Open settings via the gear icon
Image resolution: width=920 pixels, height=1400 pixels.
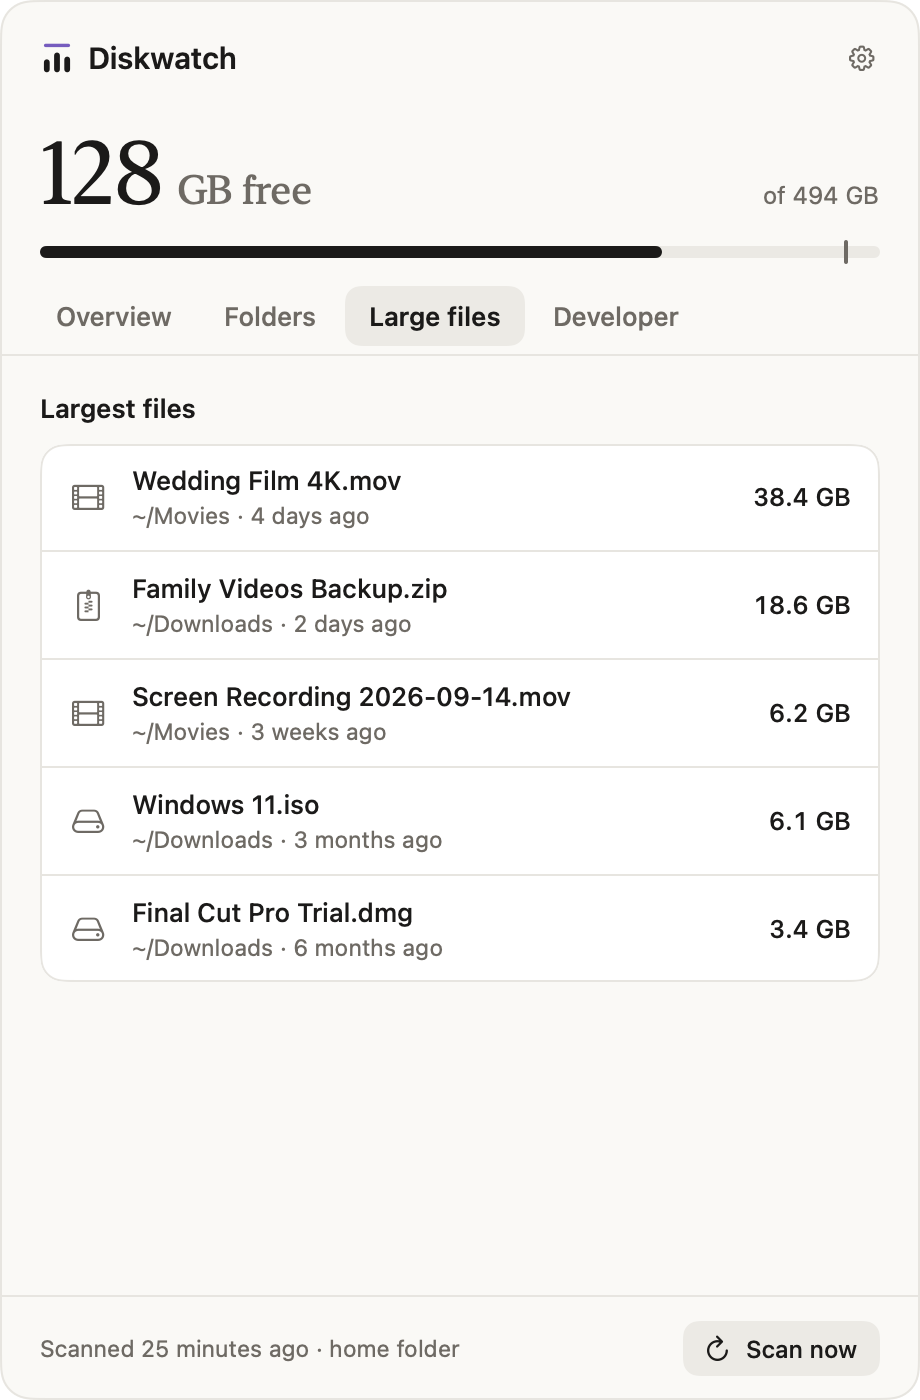(x=861, y=58)
